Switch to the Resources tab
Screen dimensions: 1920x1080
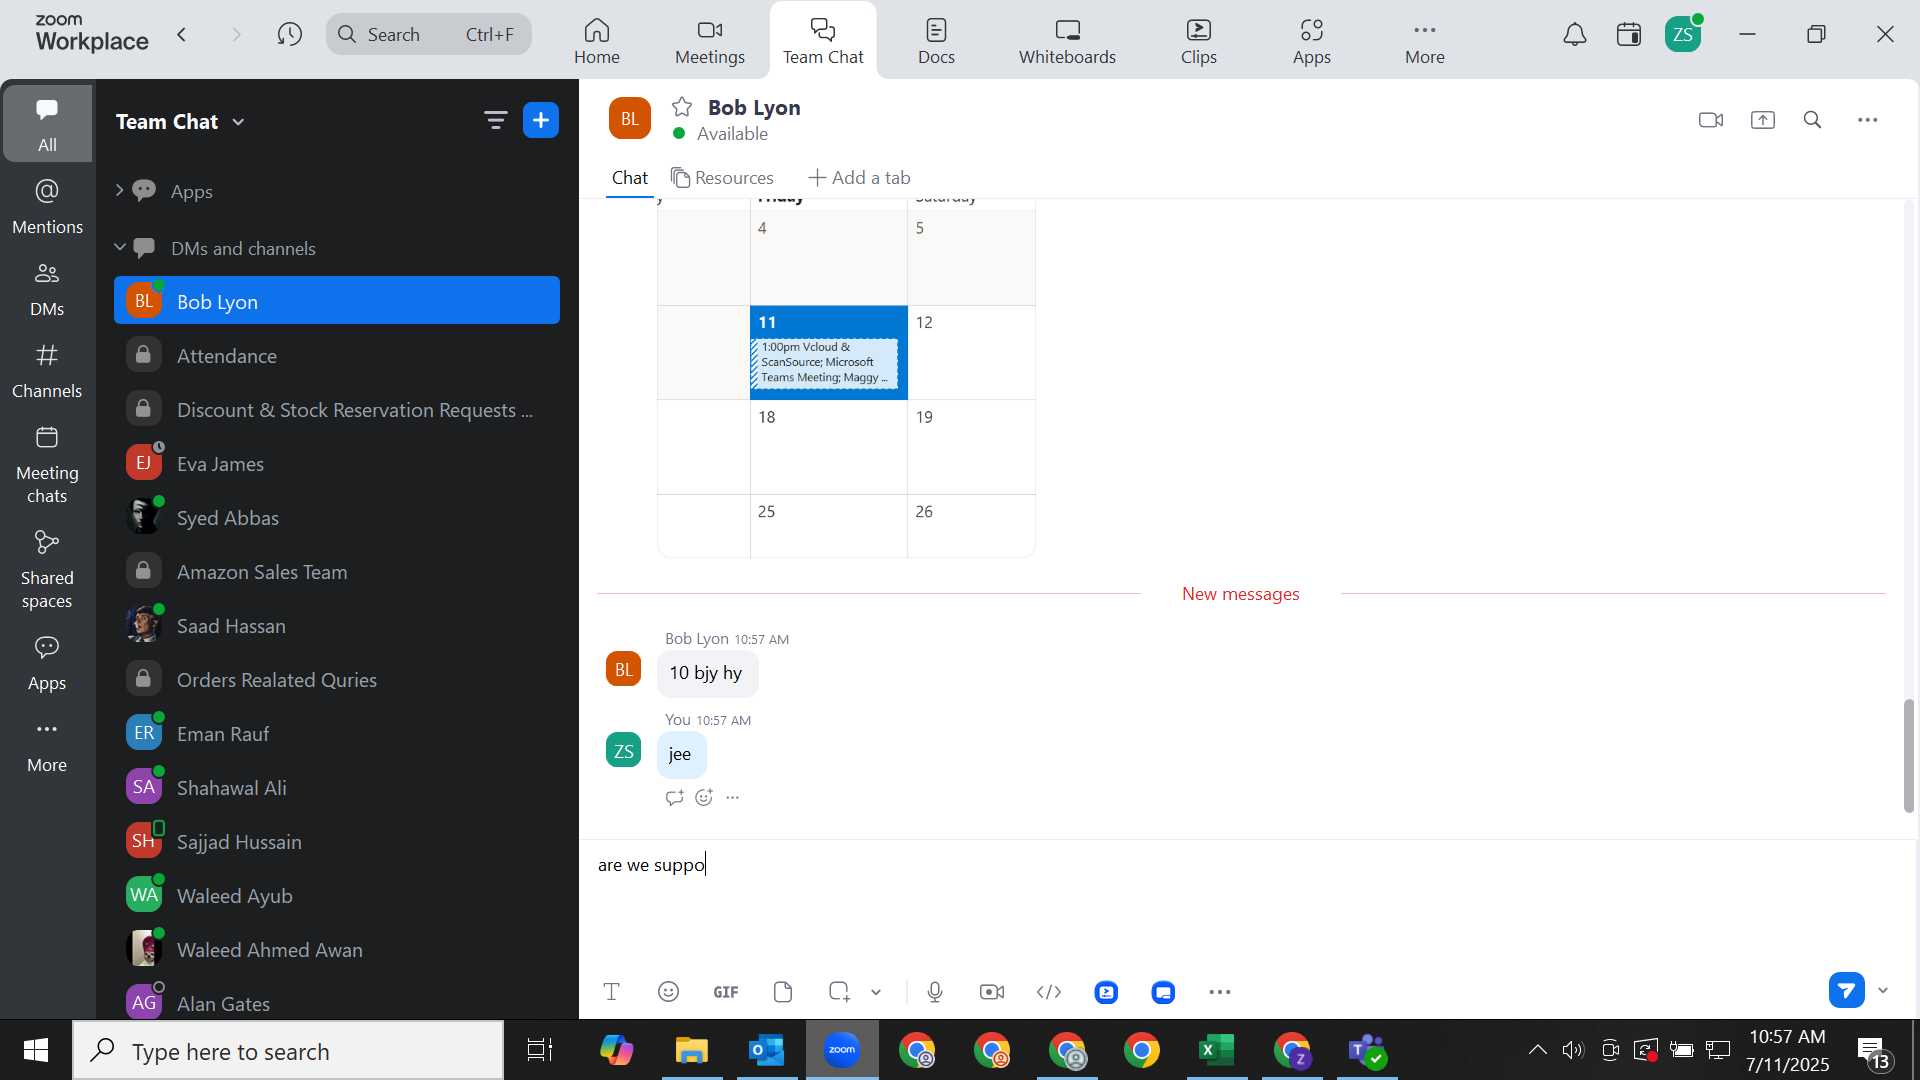722,178
